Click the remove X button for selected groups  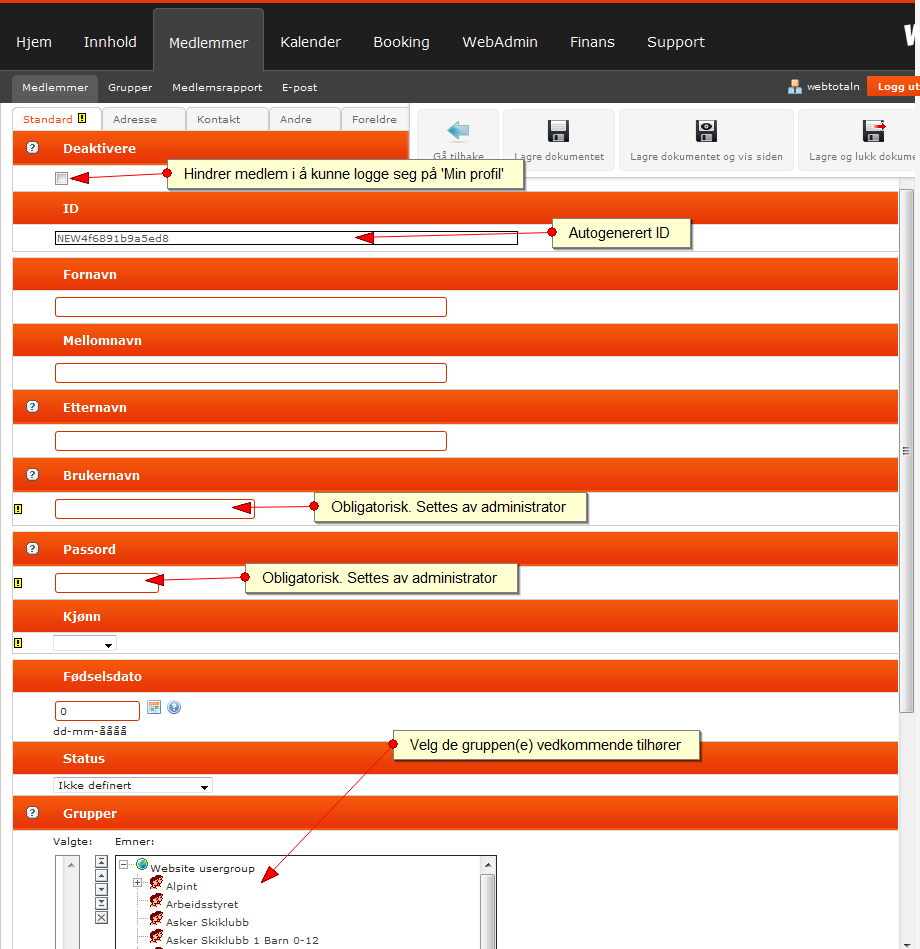pos(102,918)
